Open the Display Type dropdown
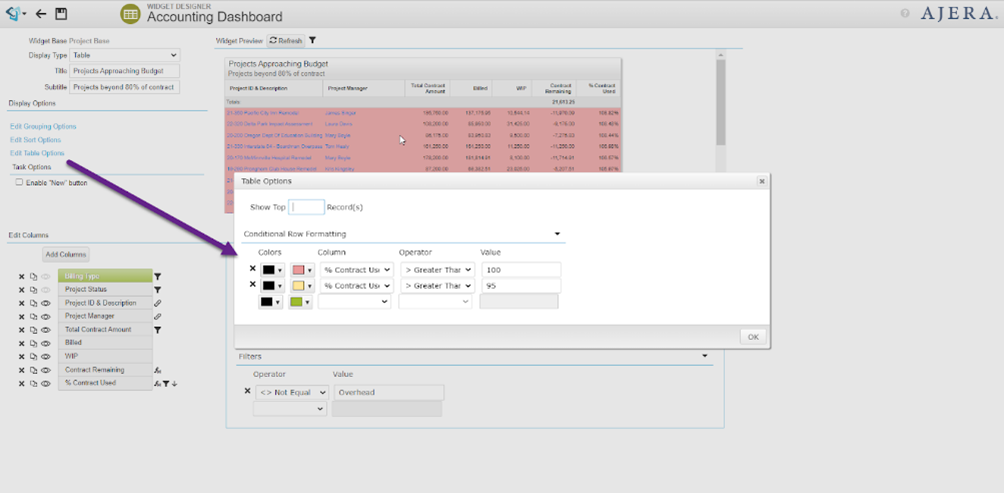The image size is (1004, 493). [x=124, y=56]
